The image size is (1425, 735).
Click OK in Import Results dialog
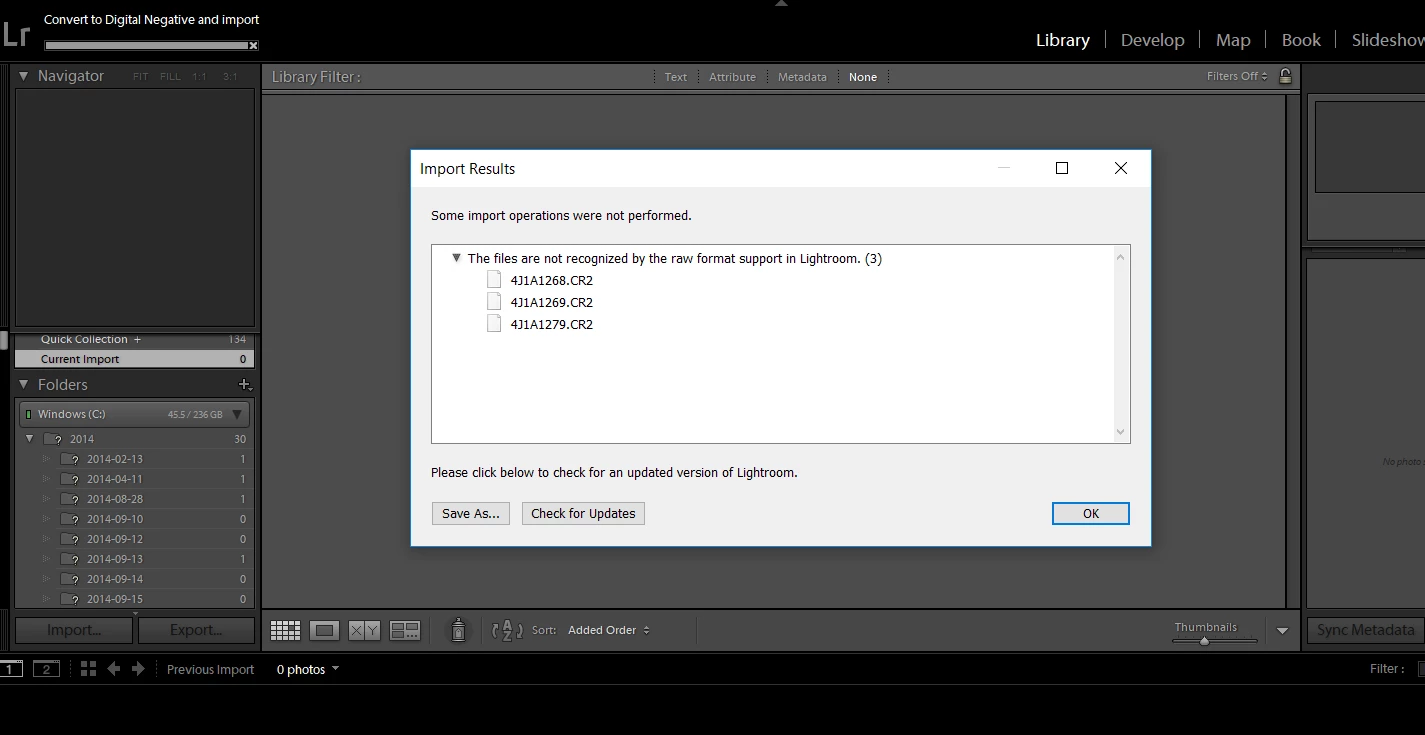[x=1091, y=513]
